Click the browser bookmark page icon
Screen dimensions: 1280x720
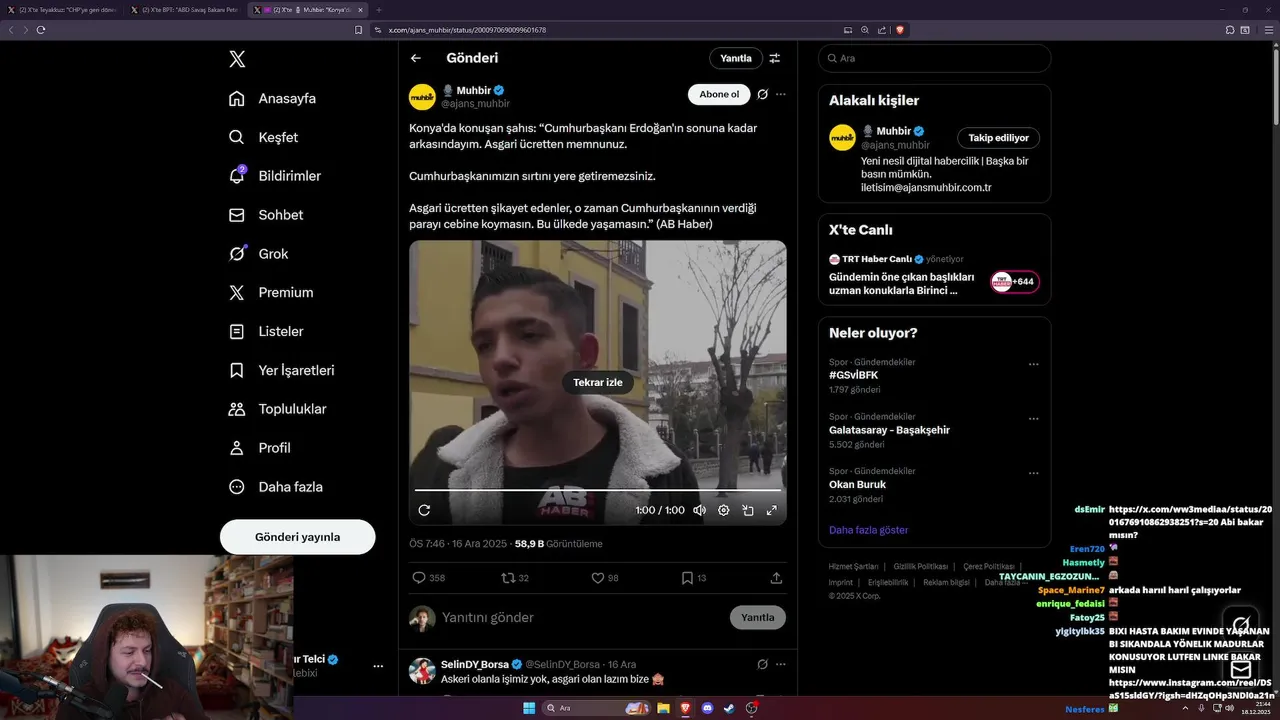point(359,30)
